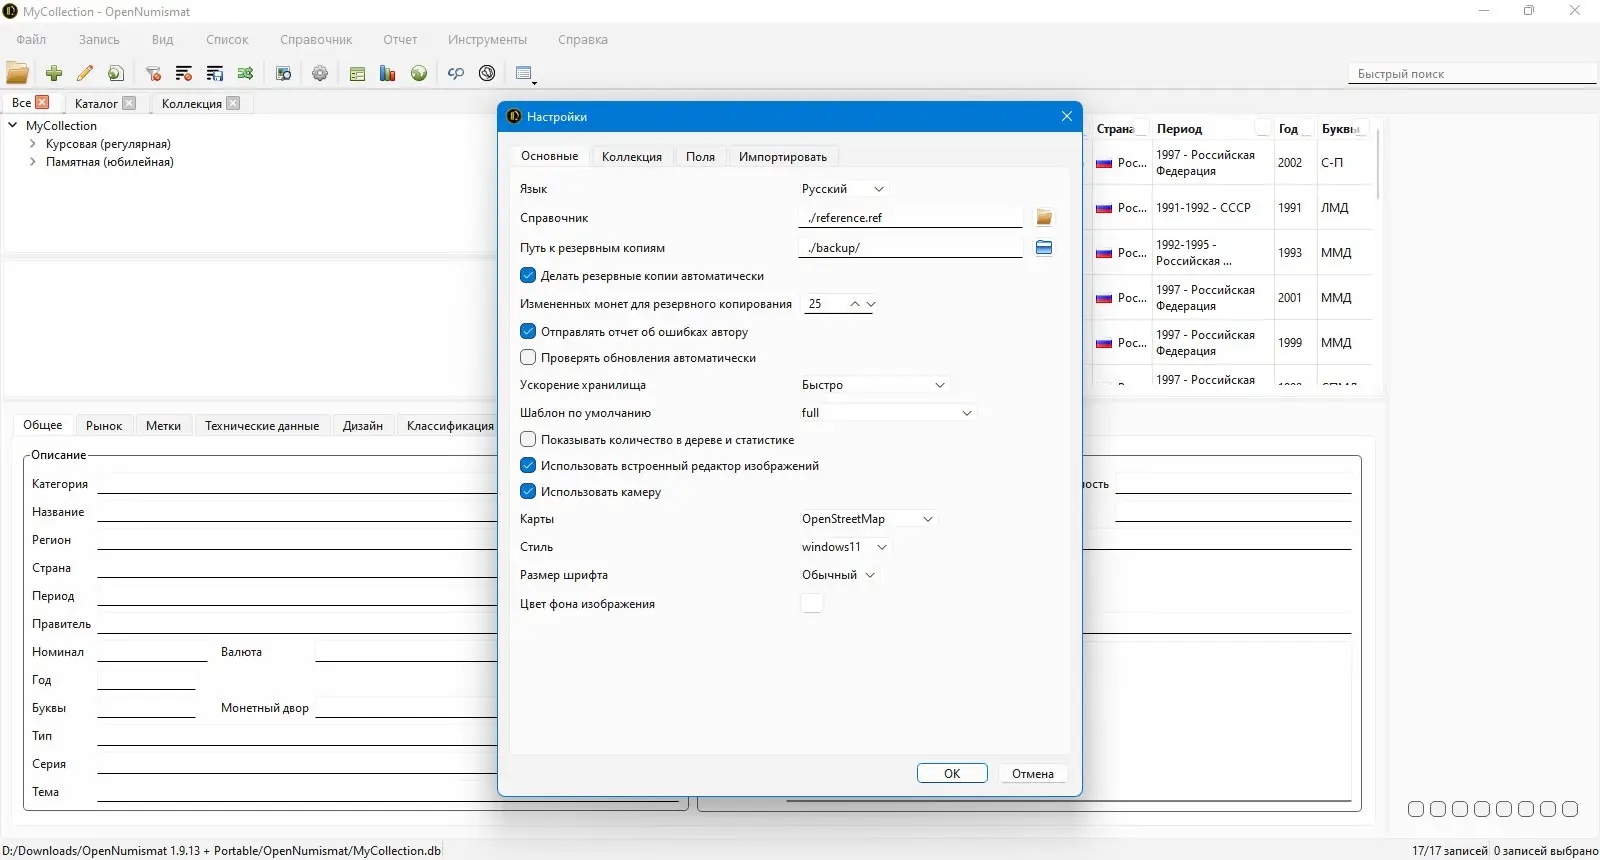Click the backup path input field
The image size is (1600, 860).
tap(910, 247)
